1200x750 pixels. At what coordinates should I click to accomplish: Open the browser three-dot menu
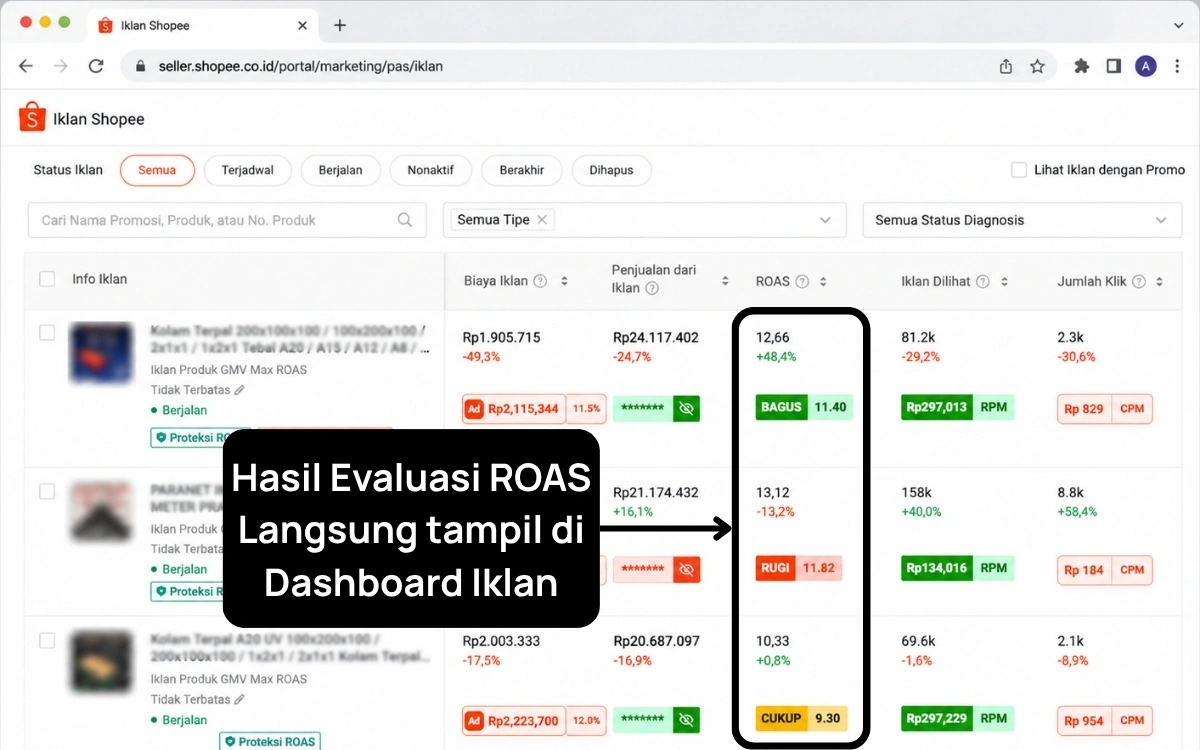point(1178,66)
